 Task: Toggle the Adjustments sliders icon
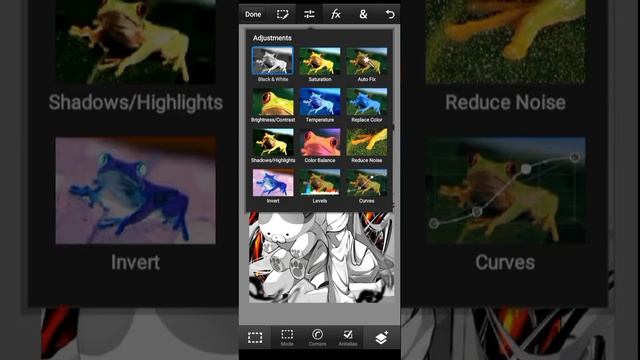309,14
